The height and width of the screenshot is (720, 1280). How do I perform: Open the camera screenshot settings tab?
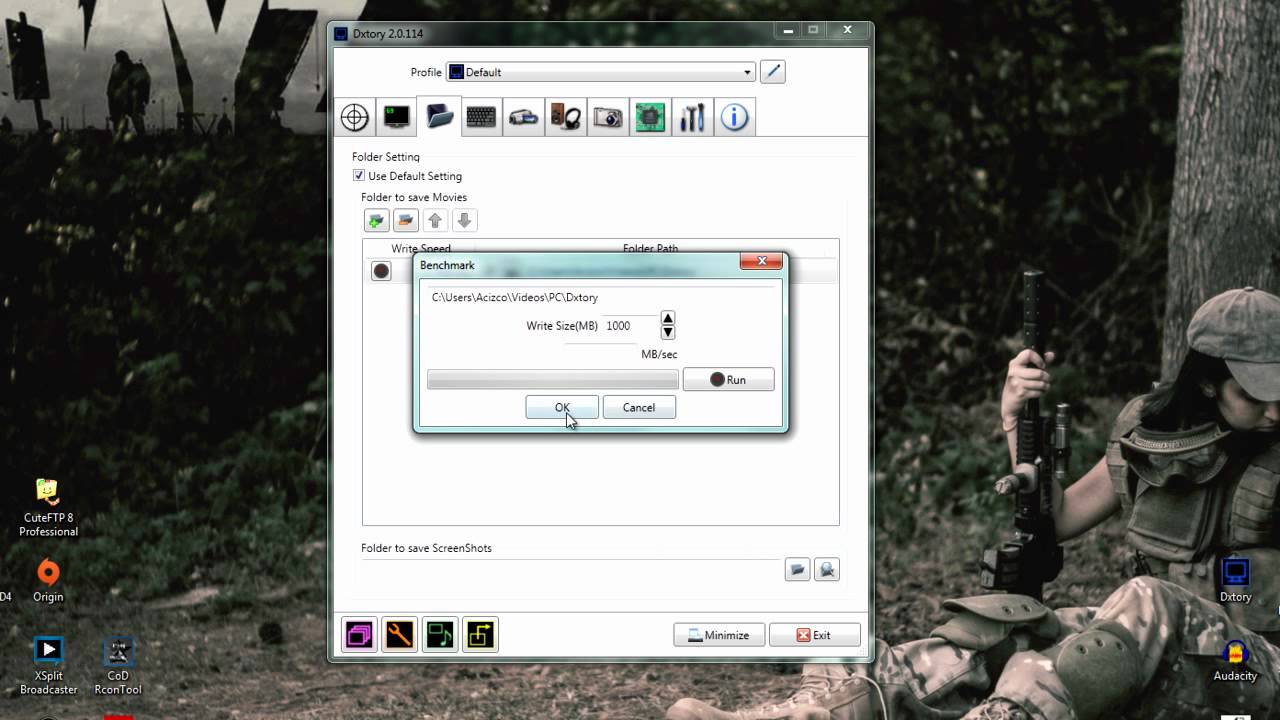(x=608, y=117)
